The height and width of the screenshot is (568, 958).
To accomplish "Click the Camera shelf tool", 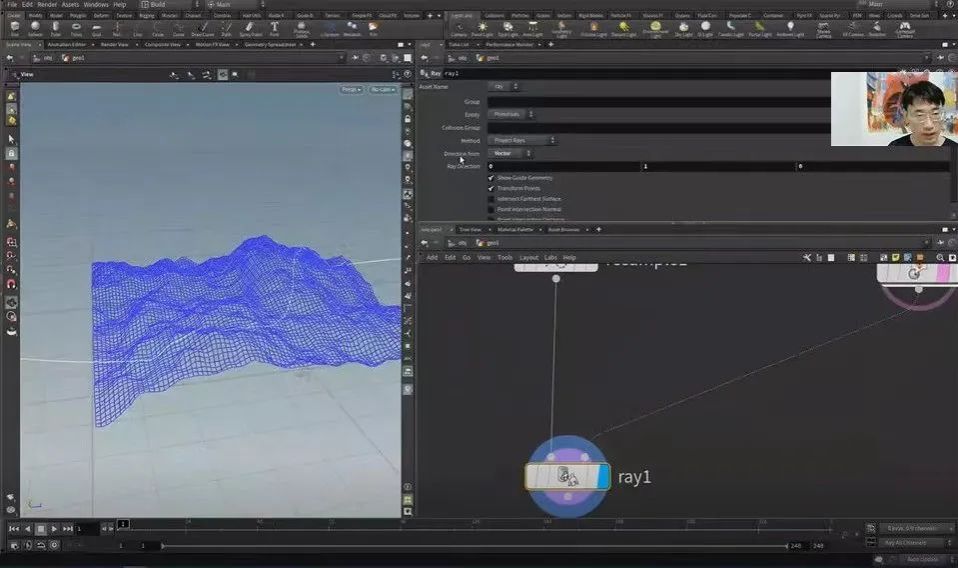I will pos(458,28).
